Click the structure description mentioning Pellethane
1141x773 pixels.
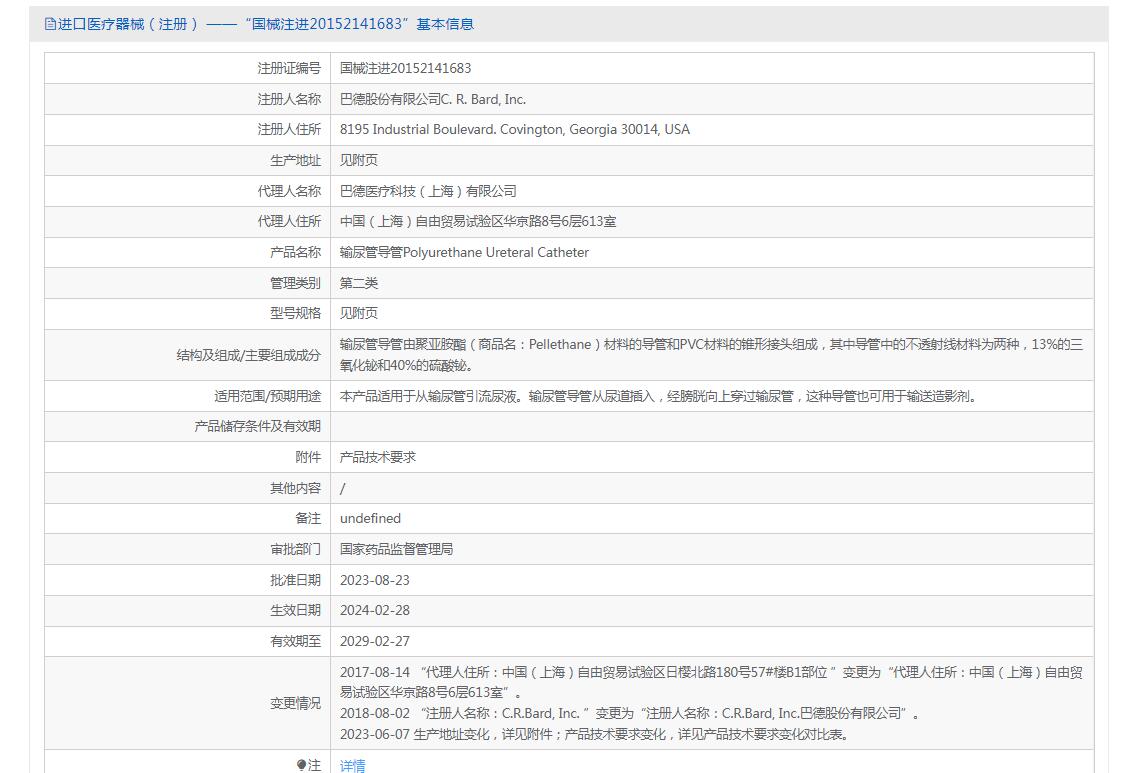click(x=711, y=354)
